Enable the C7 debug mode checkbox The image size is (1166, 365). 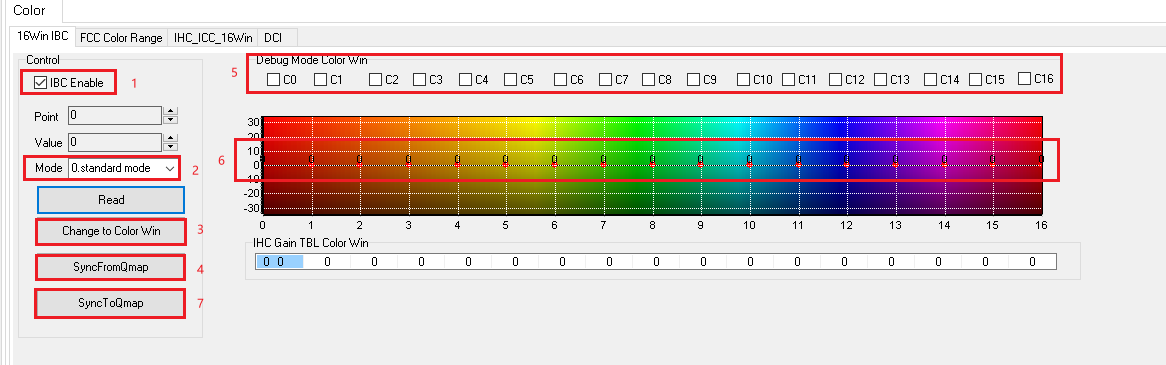coord(605,79)
